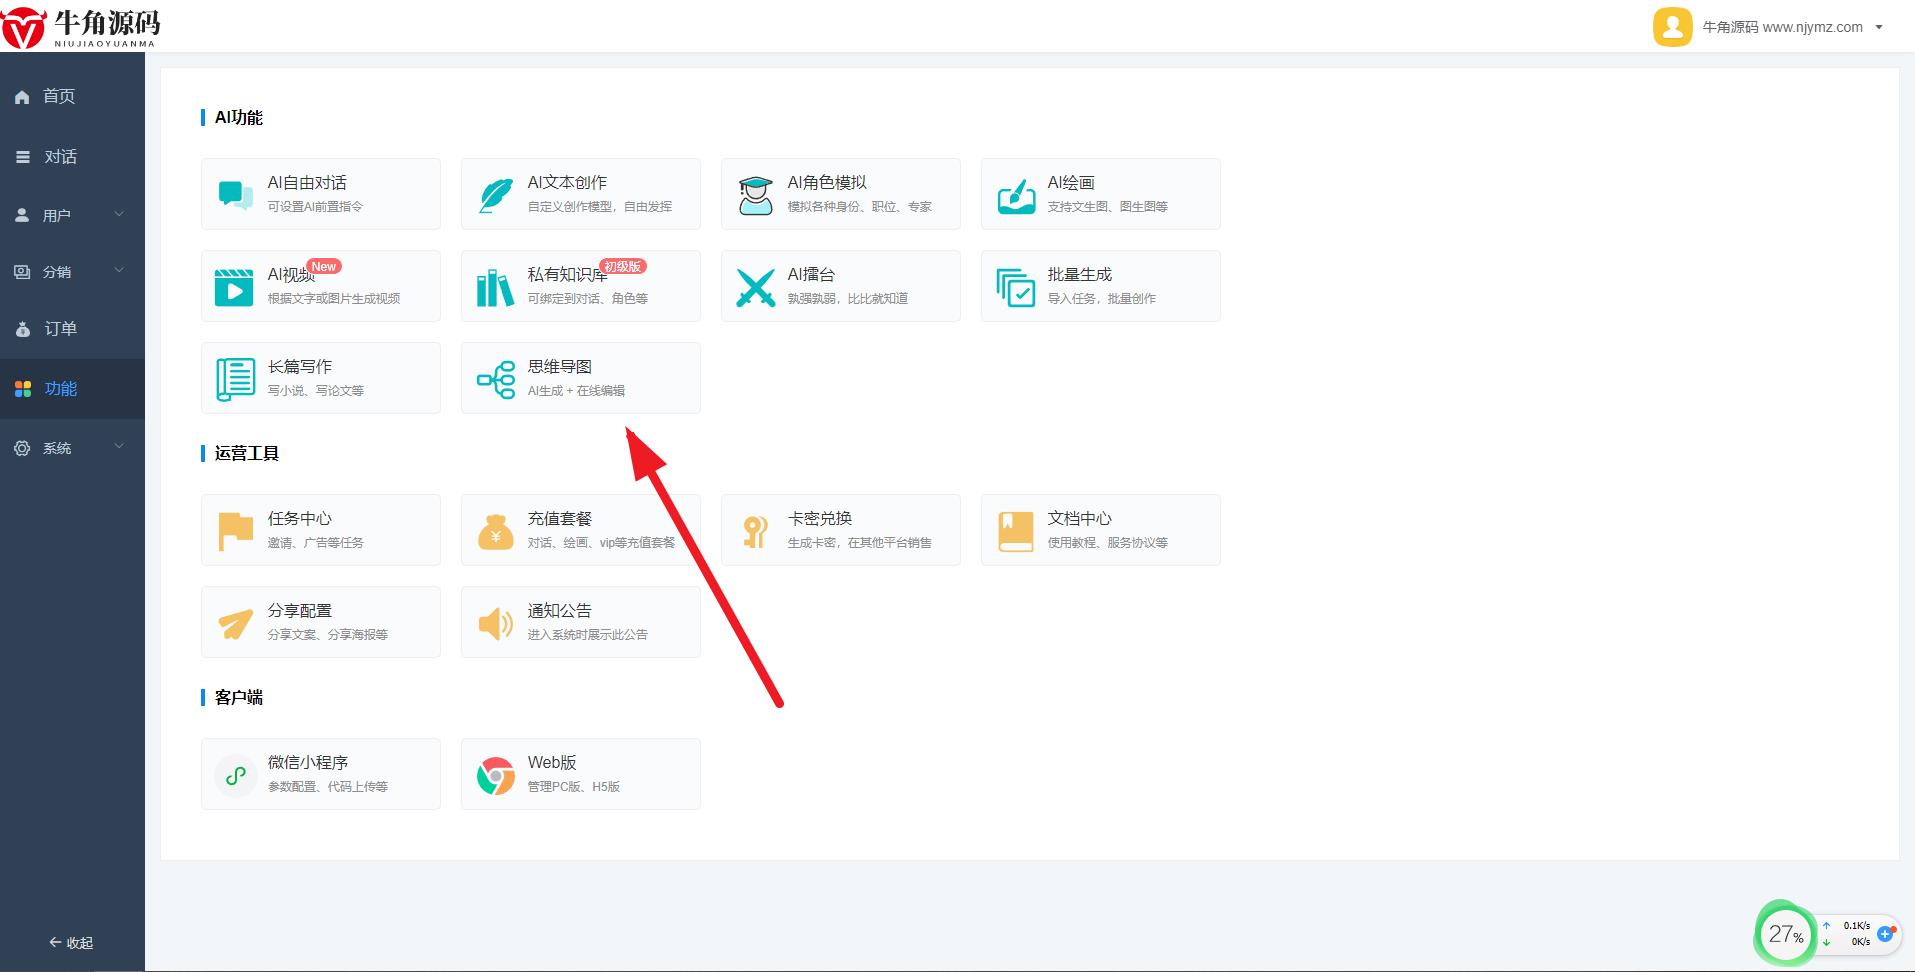1915x972 pixels.
Task: Click the 分享配置 paper plane icon
Action: [236, 623]
